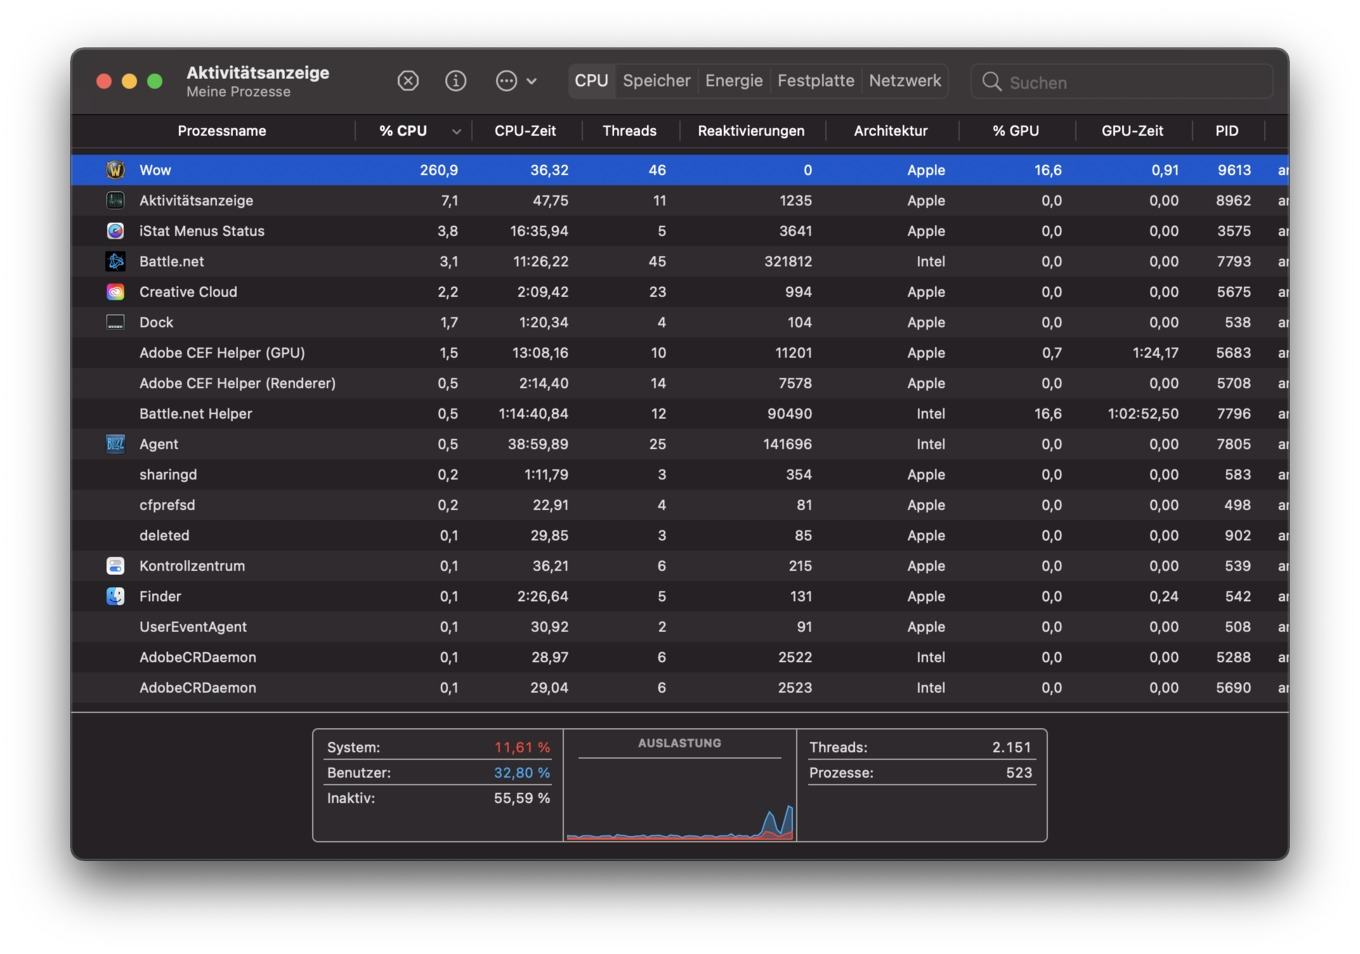The width and height of the screenshot is (1360, 954).
Task: Sort by the % CPU column header
Action: pos(403,131)
